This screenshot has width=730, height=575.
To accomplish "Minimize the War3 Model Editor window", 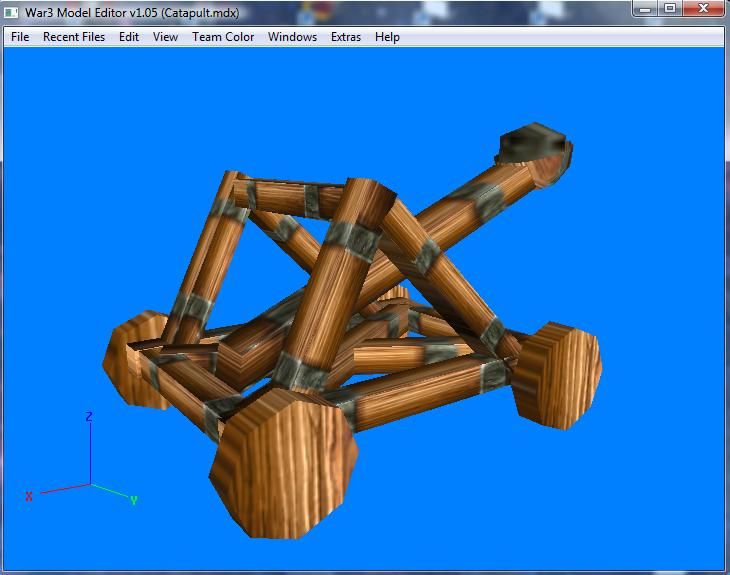I will pos(645,8).
